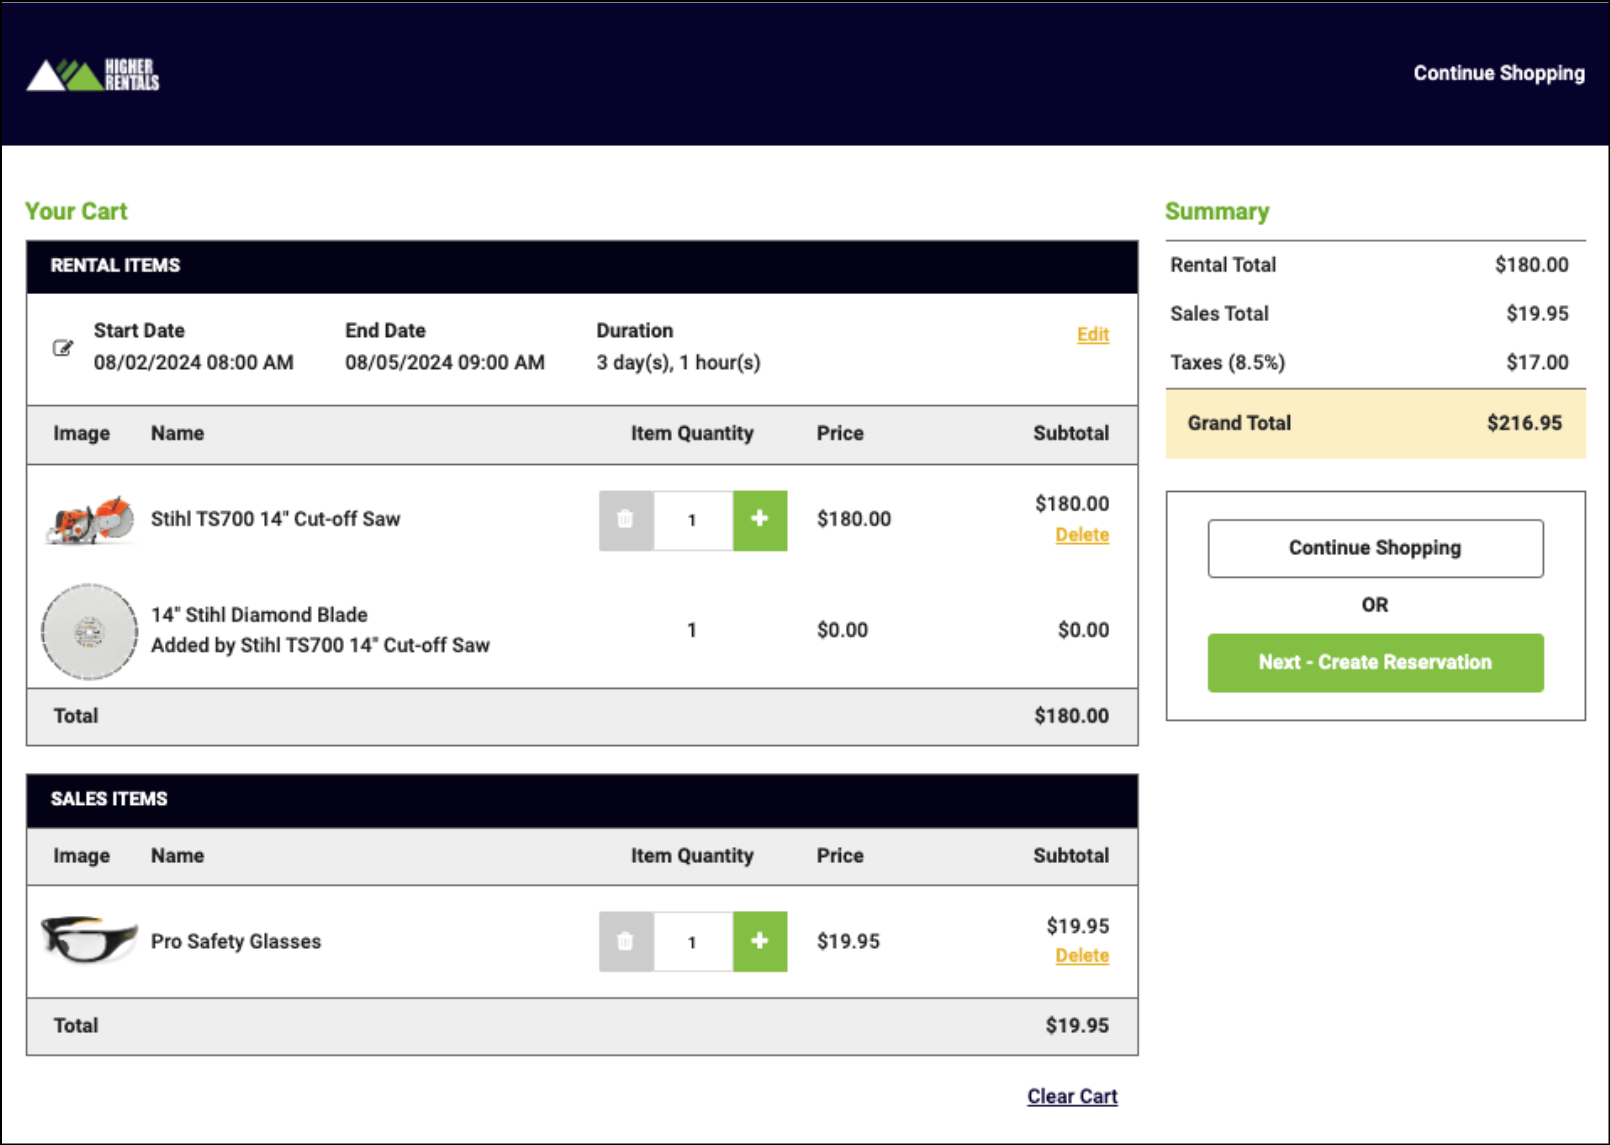Click the Clear Cart link

[1072, 1097]
